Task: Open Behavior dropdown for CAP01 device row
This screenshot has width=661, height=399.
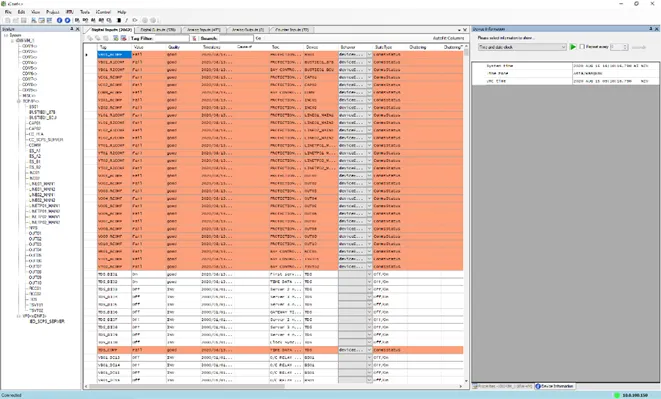Action: (x=369, y=77)
